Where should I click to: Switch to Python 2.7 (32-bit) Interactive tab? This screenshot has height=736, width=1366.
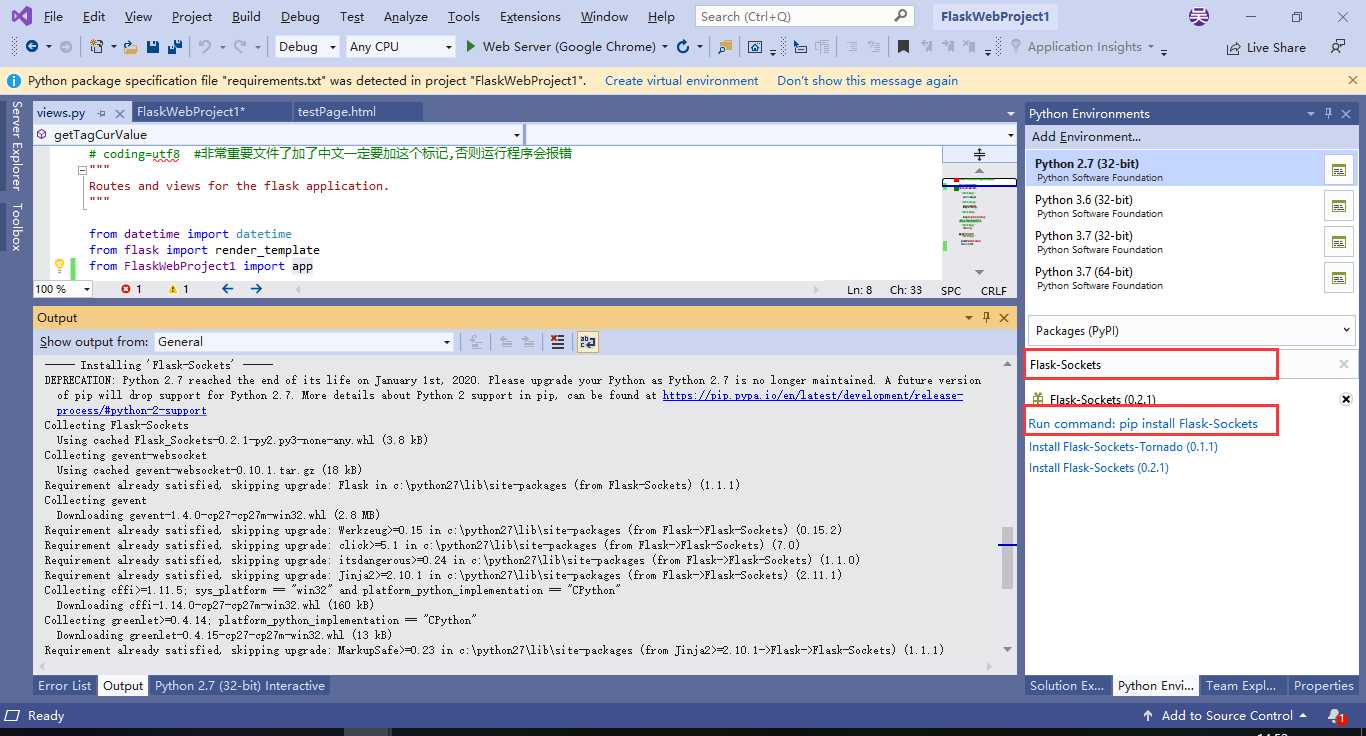(240, 686)
